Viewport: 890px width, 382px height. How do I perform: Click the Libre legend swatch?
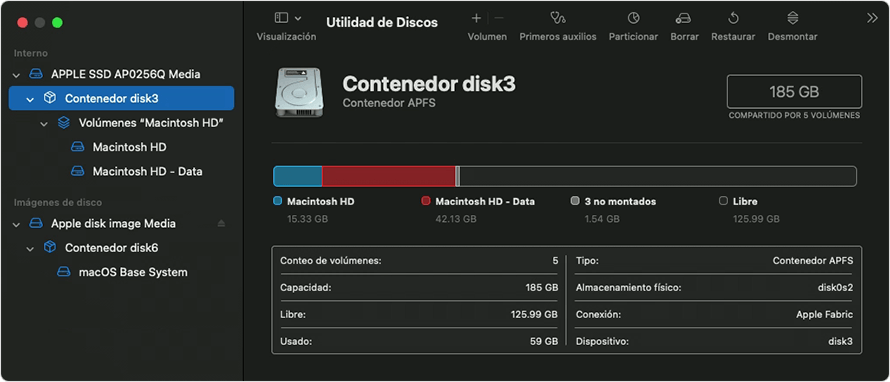point(723,201)
